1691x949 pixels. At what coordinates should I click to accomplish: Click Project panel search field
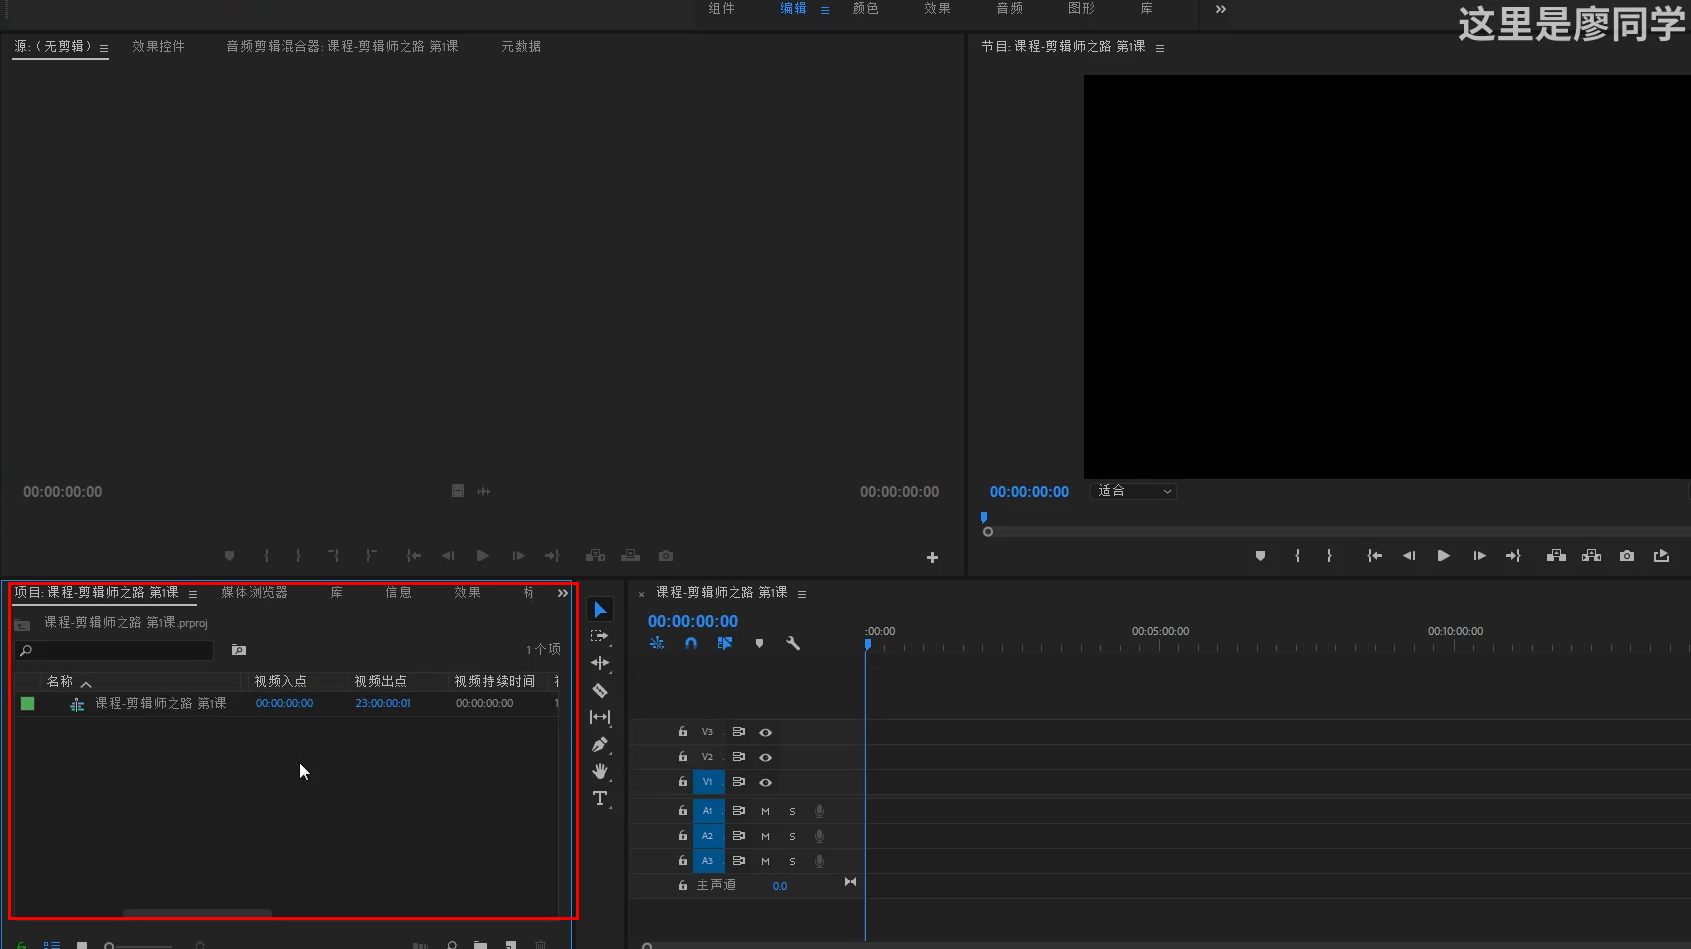[x=115, y=650]
